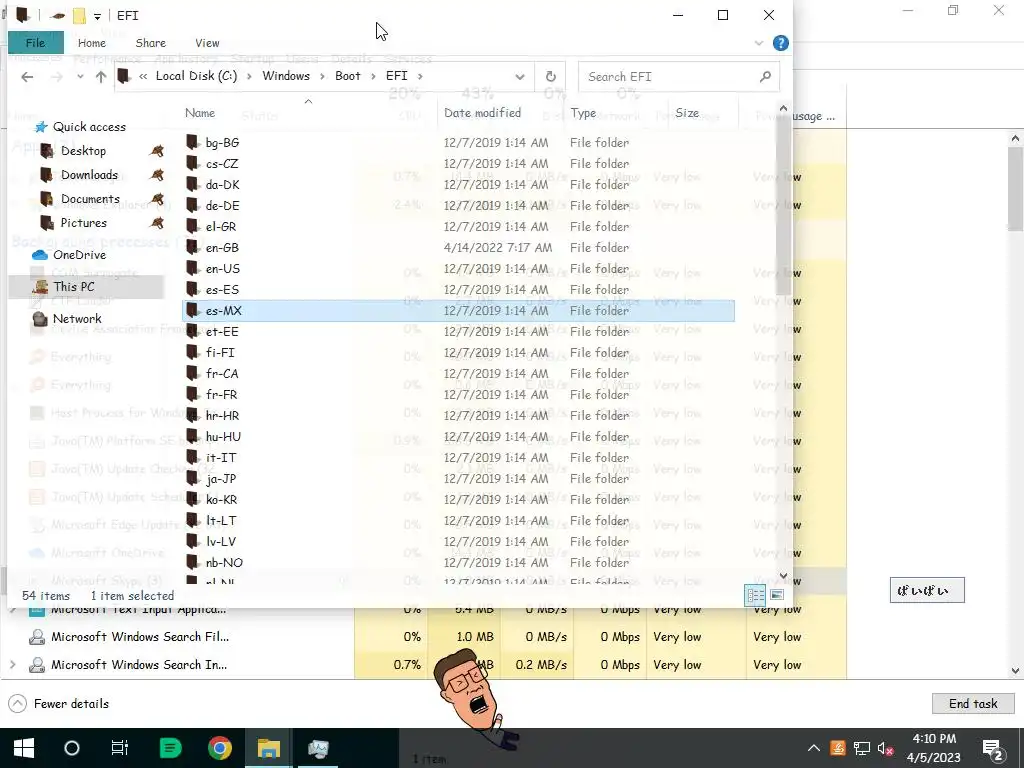Sort by Date modified column header
This screenshot has height=768, width=1024.
pyautogui.click(x=482, y=113)
